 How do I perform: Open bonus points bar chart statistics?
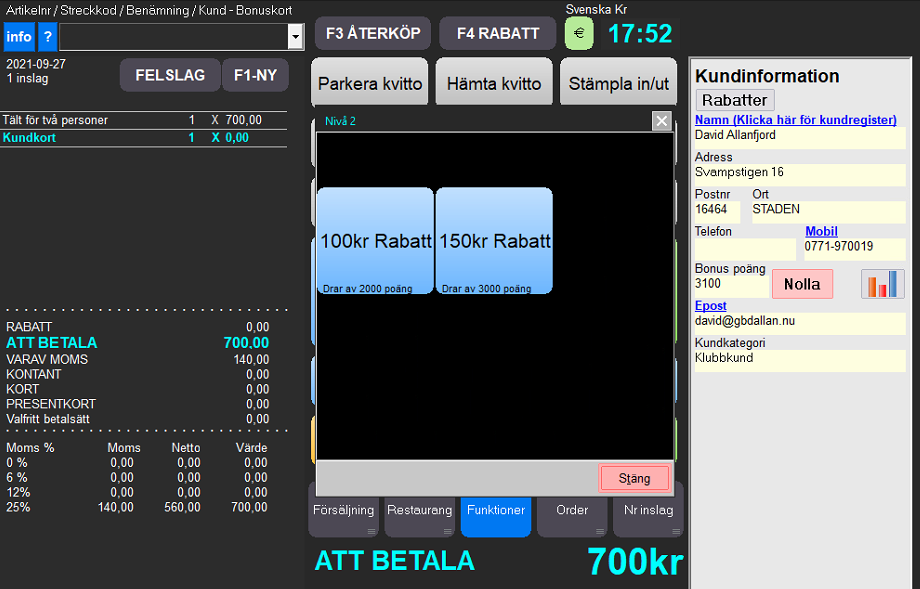click(x=882, y=284)
